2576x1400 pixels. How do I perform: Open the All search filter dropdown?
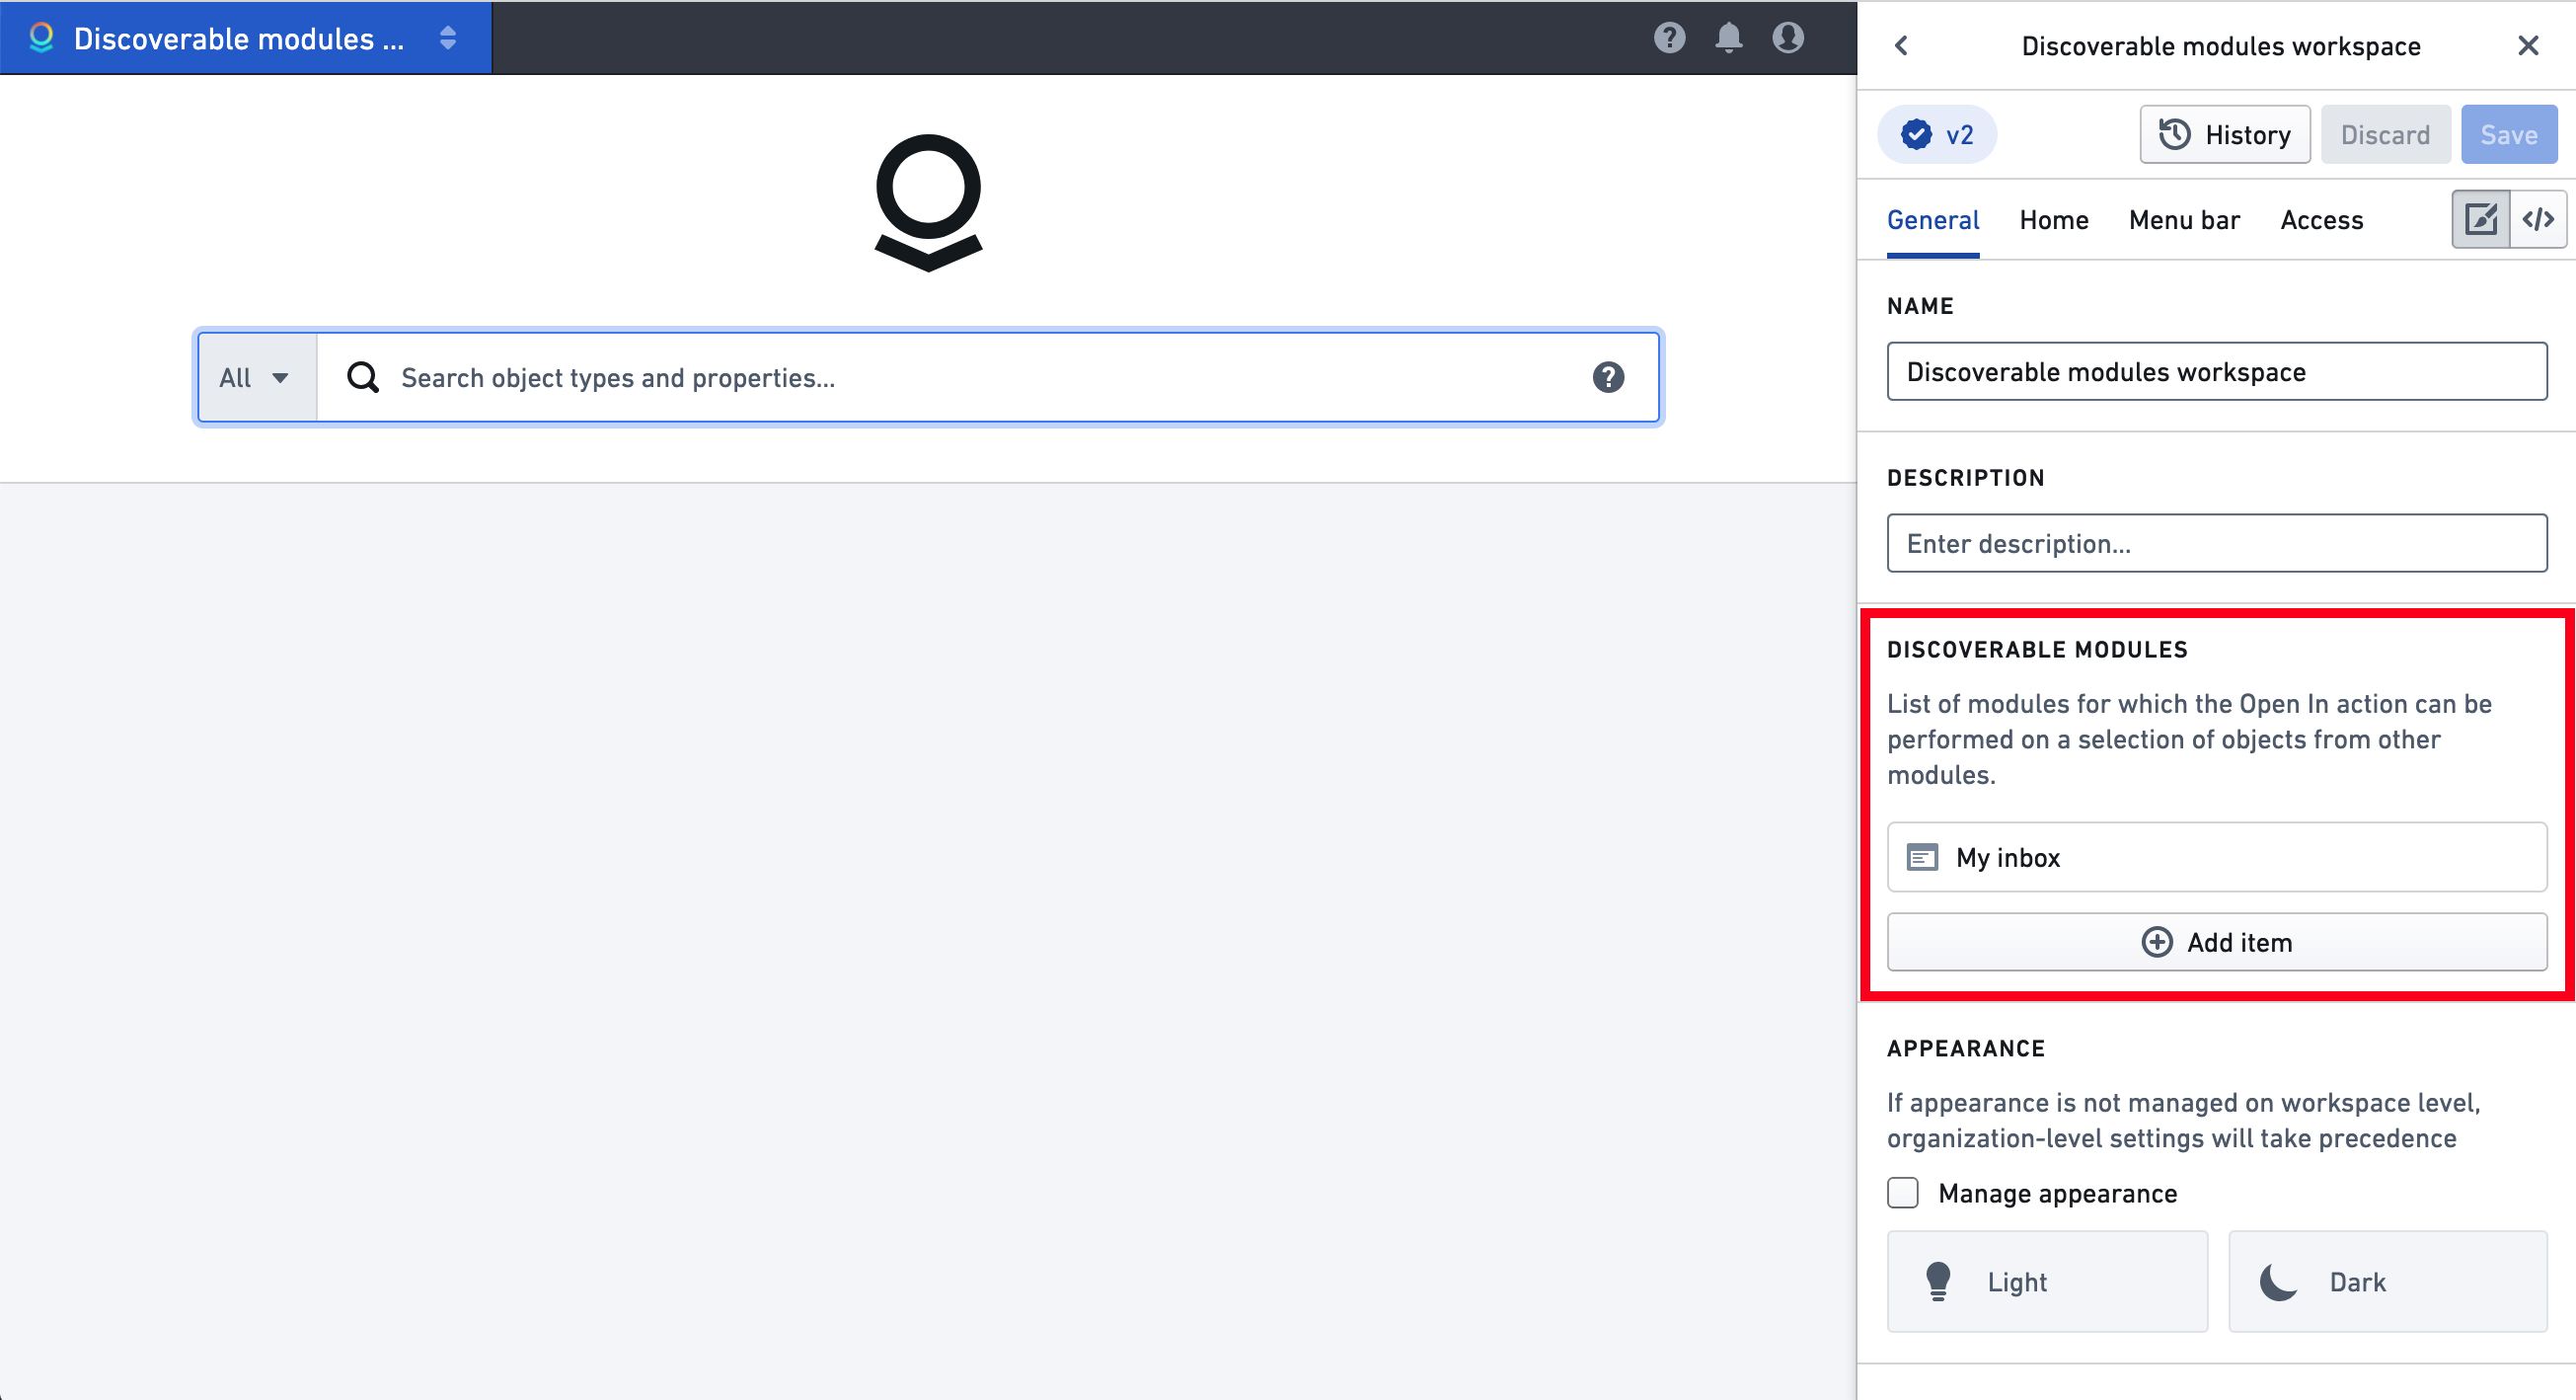pyautogui.click(x=257, y=378)
